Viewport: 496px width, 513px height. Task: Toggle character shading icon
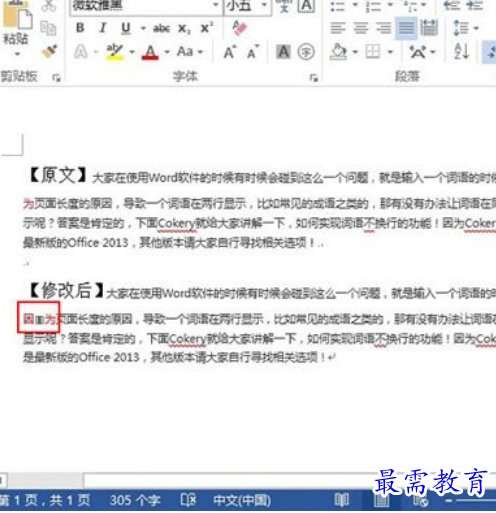(x=283, y=52)
